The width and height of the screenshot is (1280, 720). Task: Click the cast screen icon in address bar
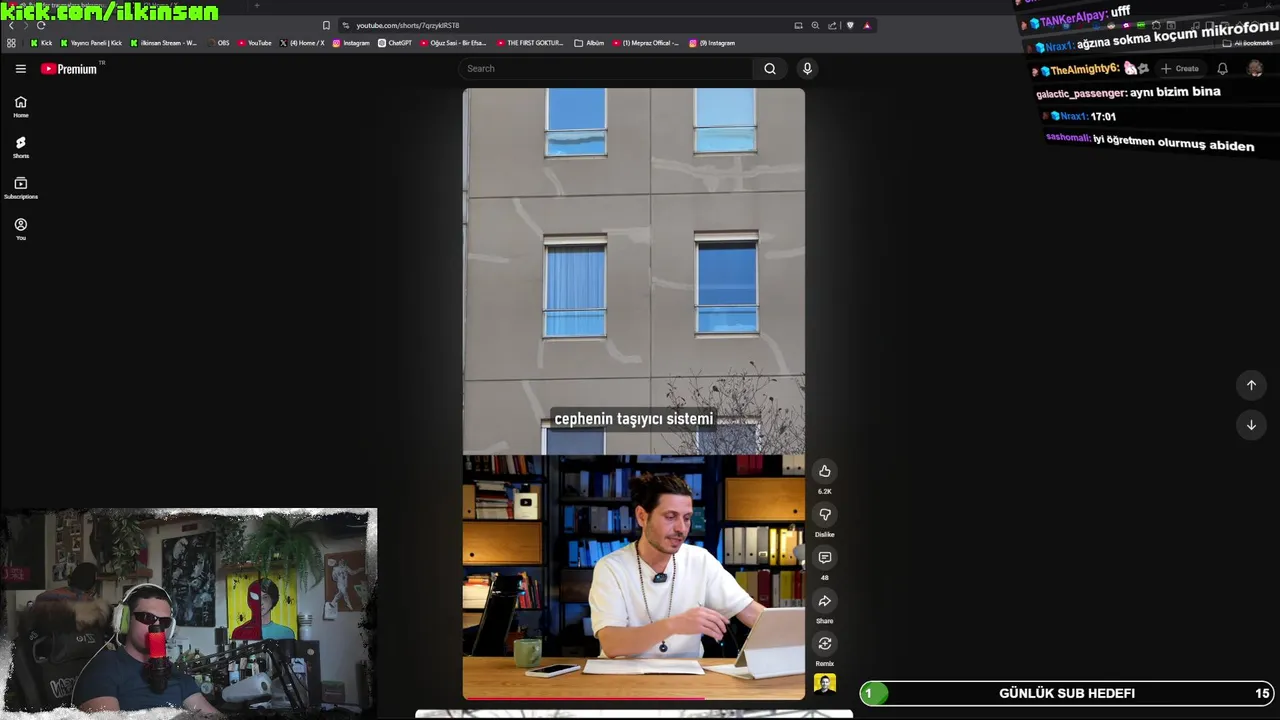click(x=798, y=25)
